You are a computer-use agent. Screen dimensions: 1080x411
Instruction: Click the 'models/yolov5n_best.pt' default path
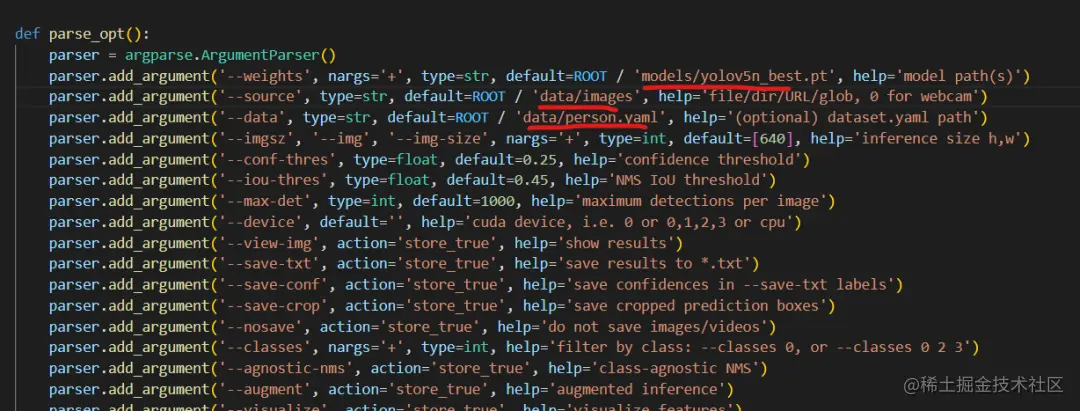(x=740, y=76)
